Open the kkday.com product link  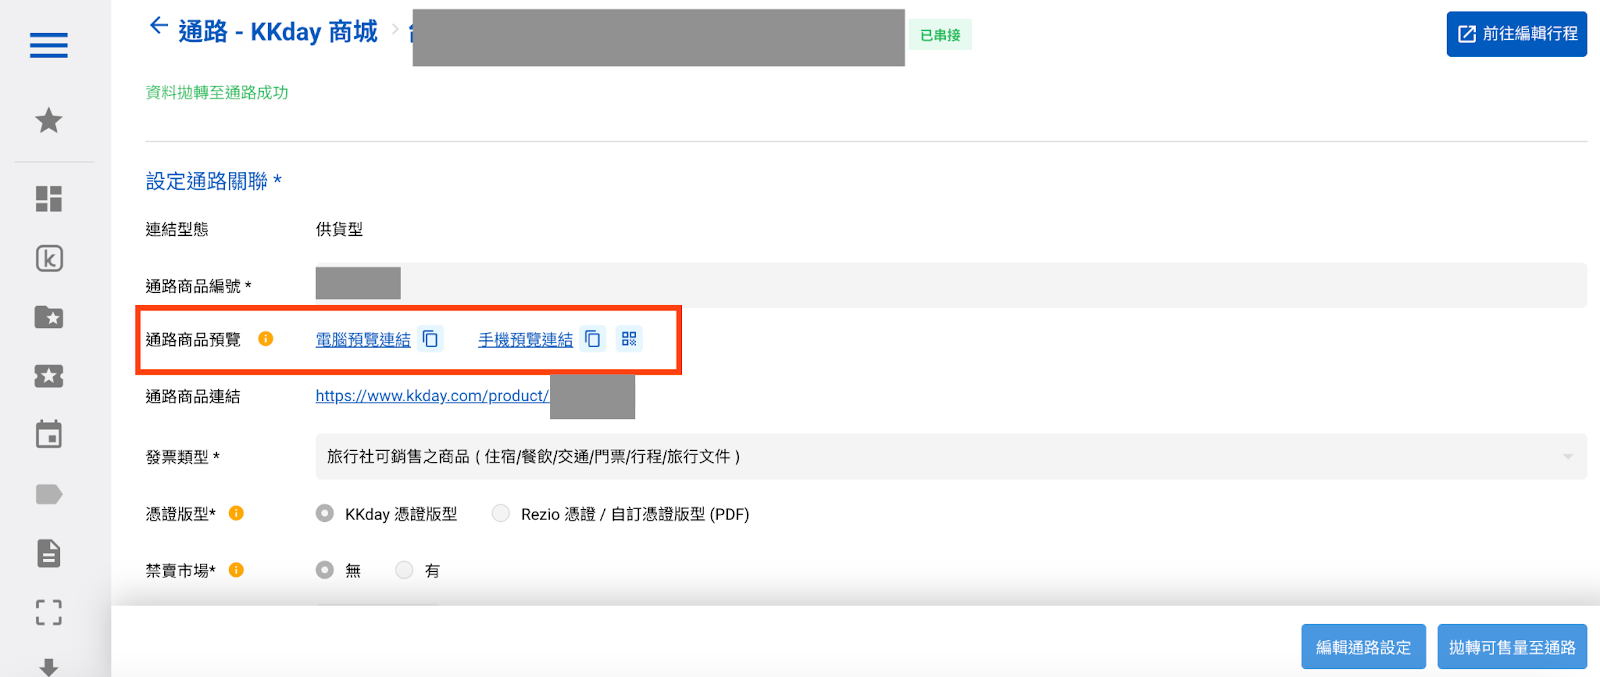point(432,396)
